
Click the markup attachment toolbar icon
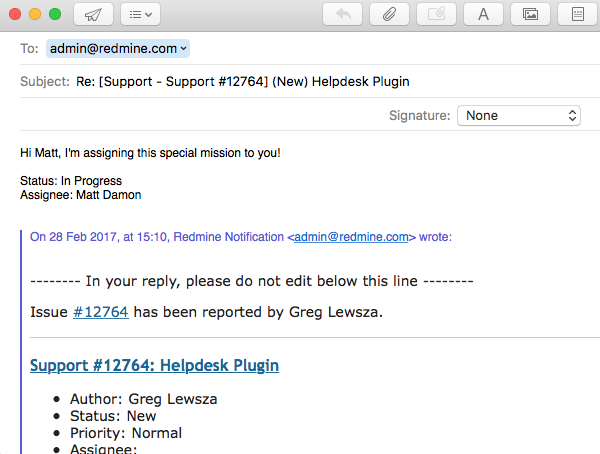[436, 14]
